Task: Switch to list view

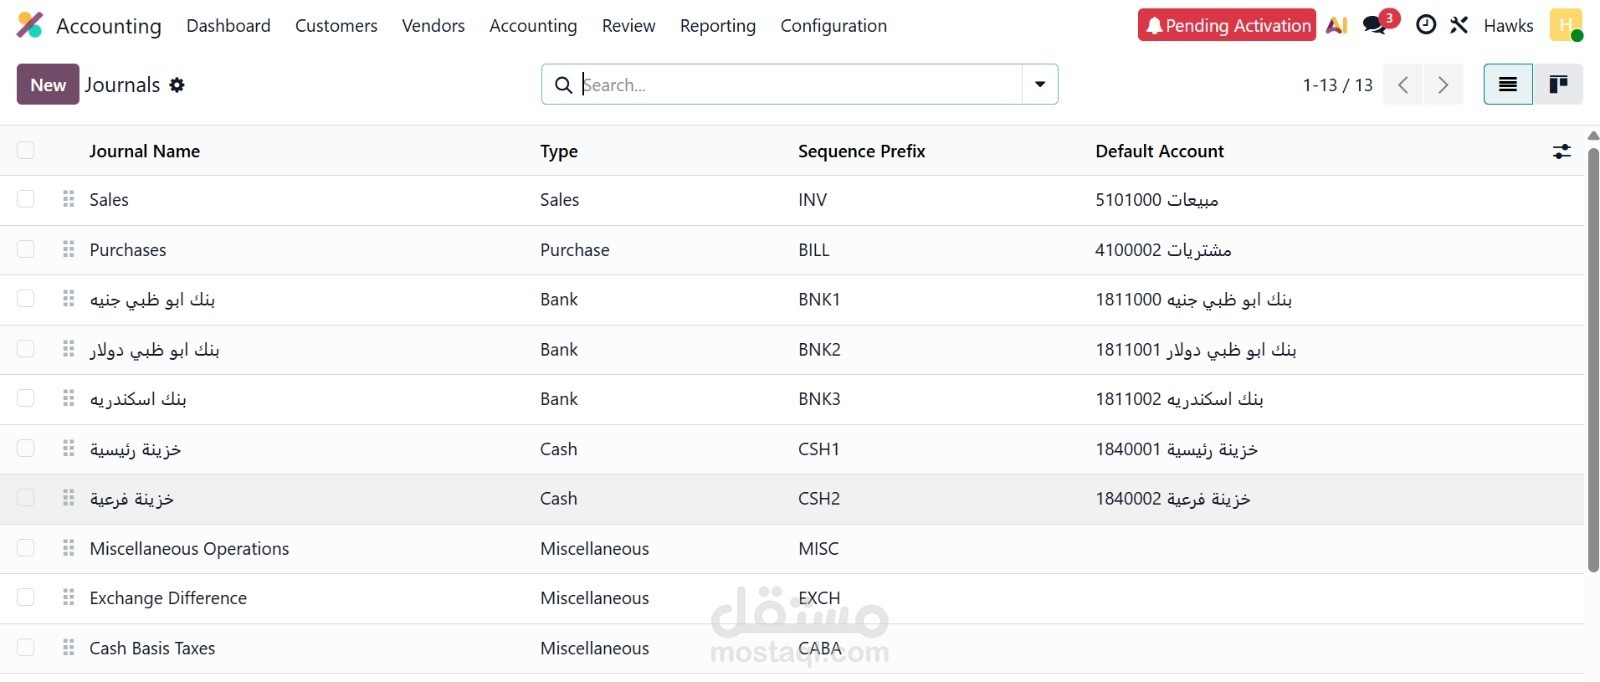Action: point(1508,85)
